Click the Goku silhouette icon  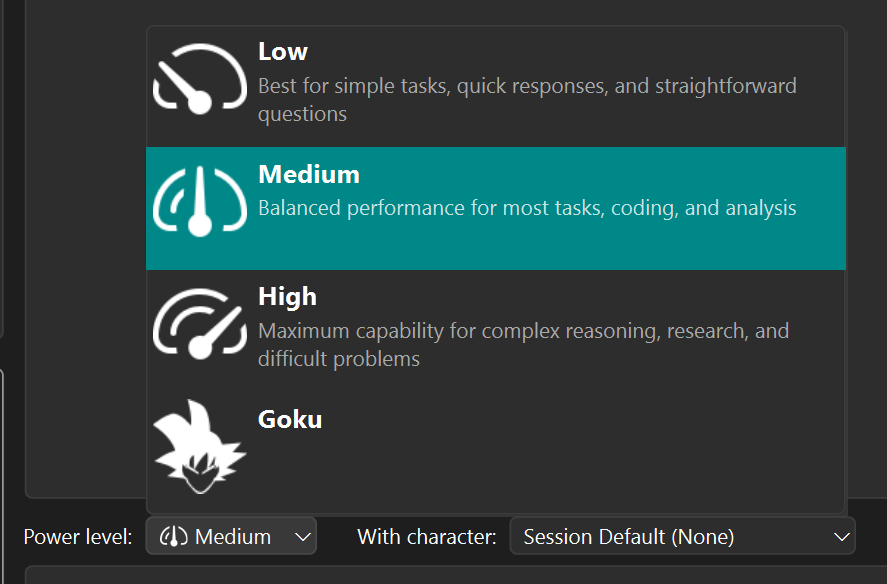pos(200,446)
